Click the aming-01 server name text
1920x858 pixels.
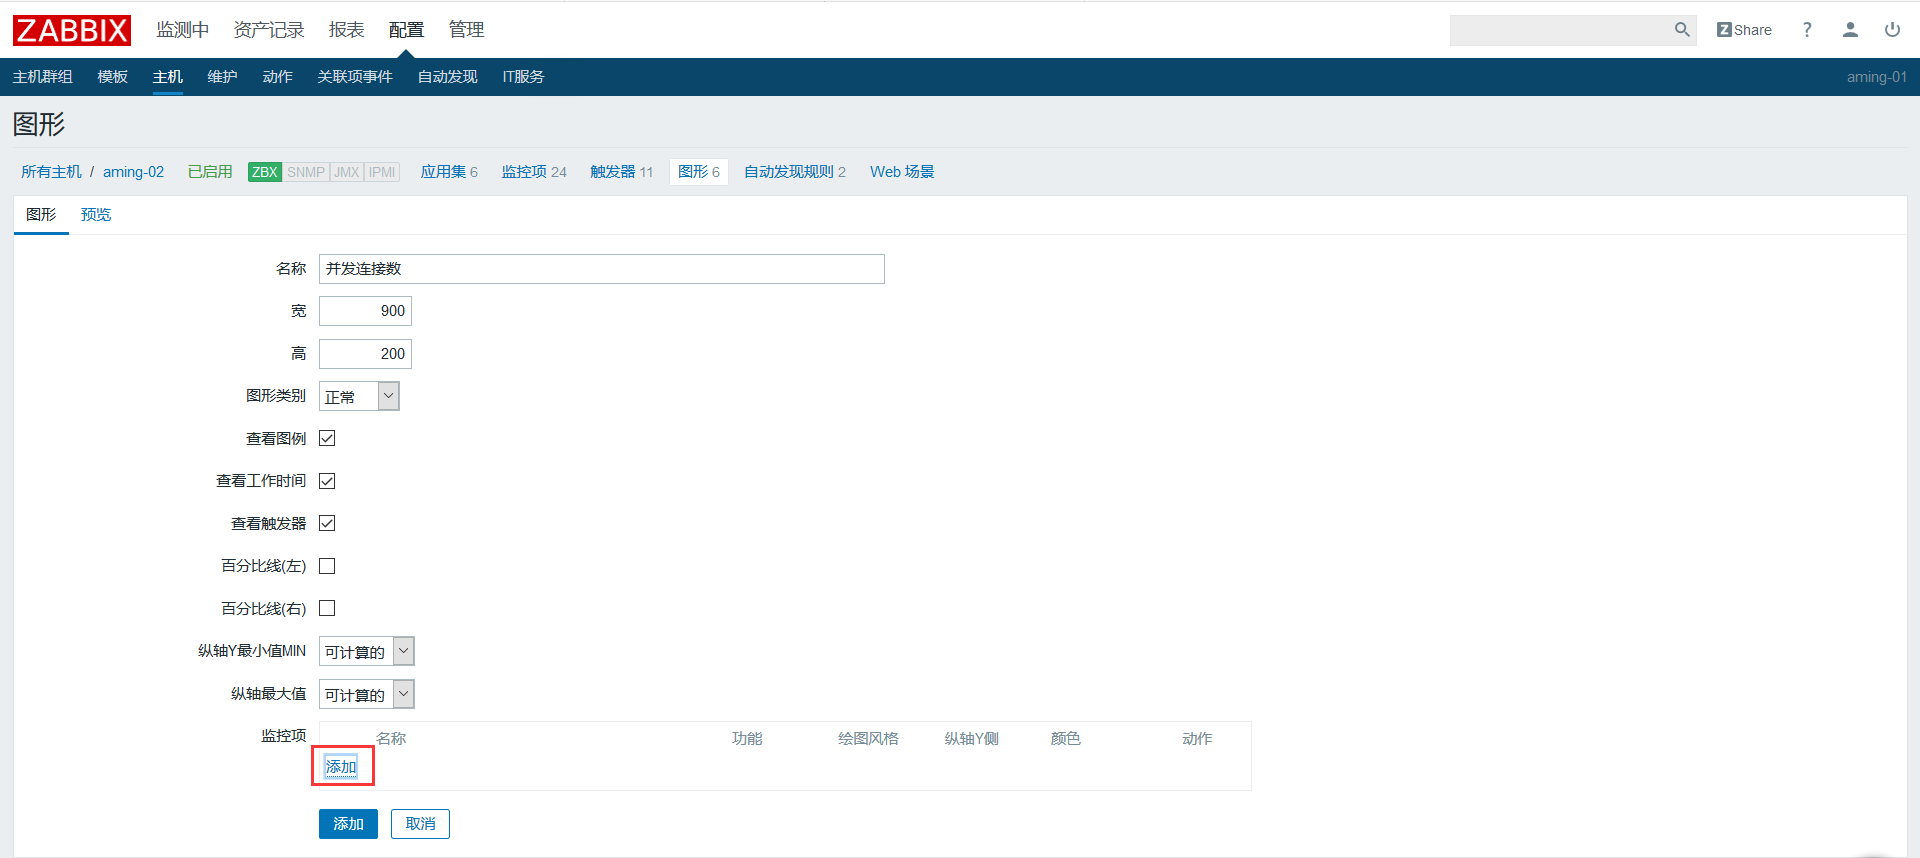tap(1876, 77)
